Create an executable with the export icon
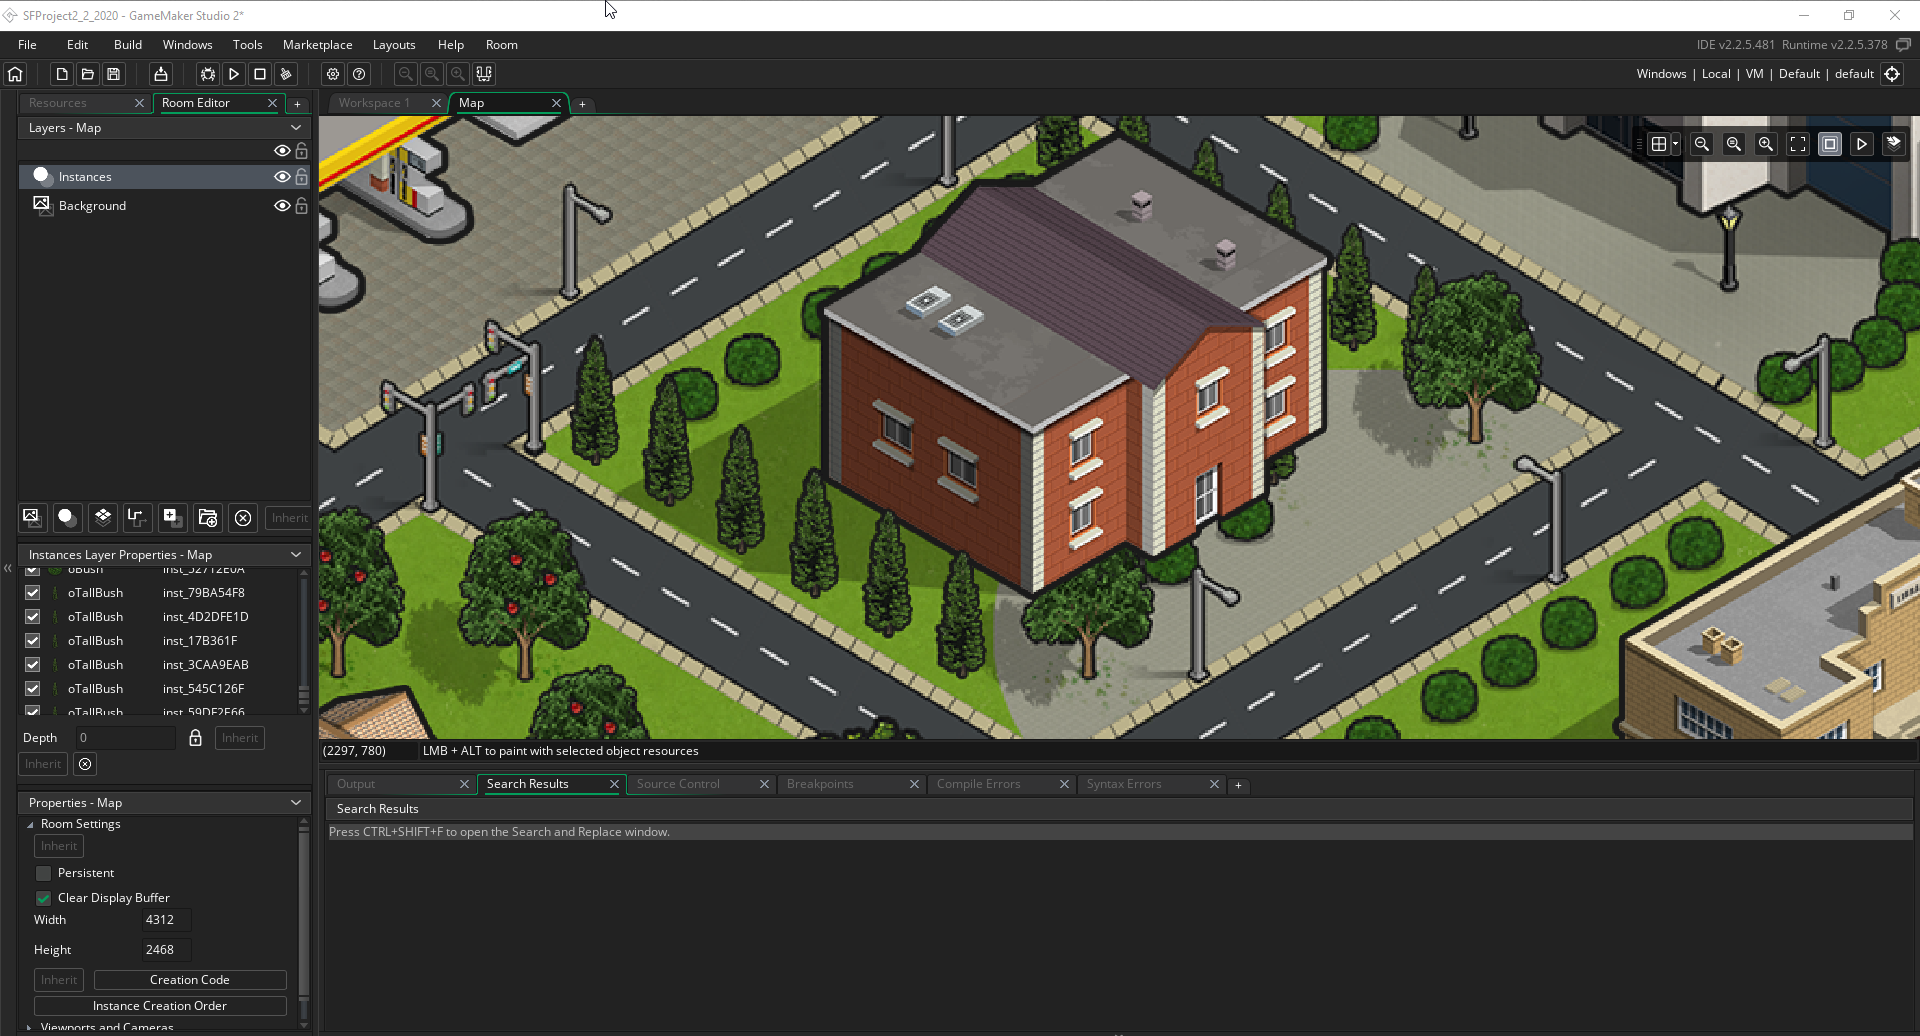 click(x=161, y=74)
